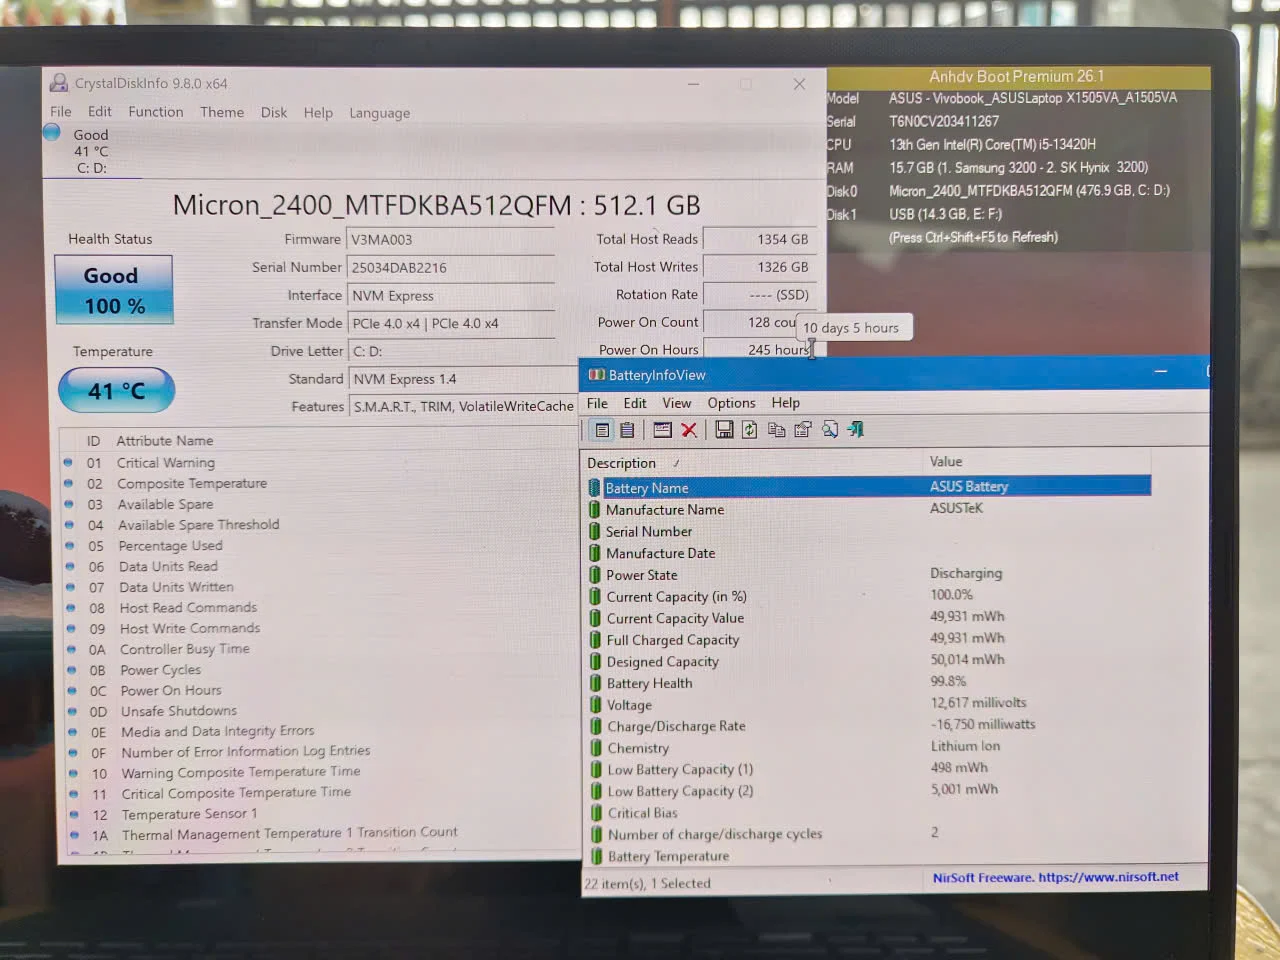This screenshot has width=1280, height=960.
Task: Select the Percentage Used attribute row
Action: point(320,546)
